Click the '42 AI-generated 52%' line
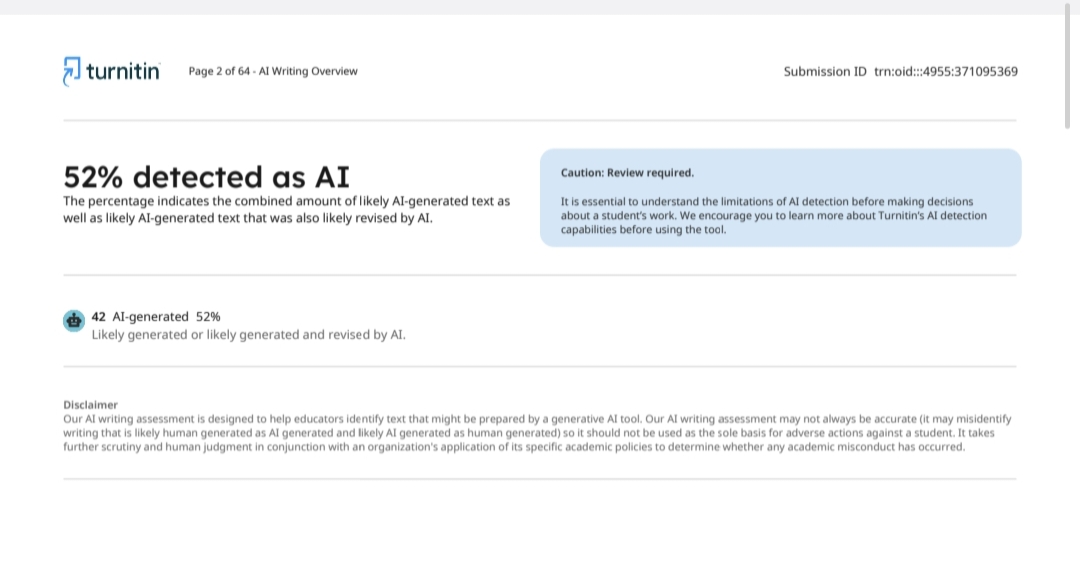 pos(156,316)
